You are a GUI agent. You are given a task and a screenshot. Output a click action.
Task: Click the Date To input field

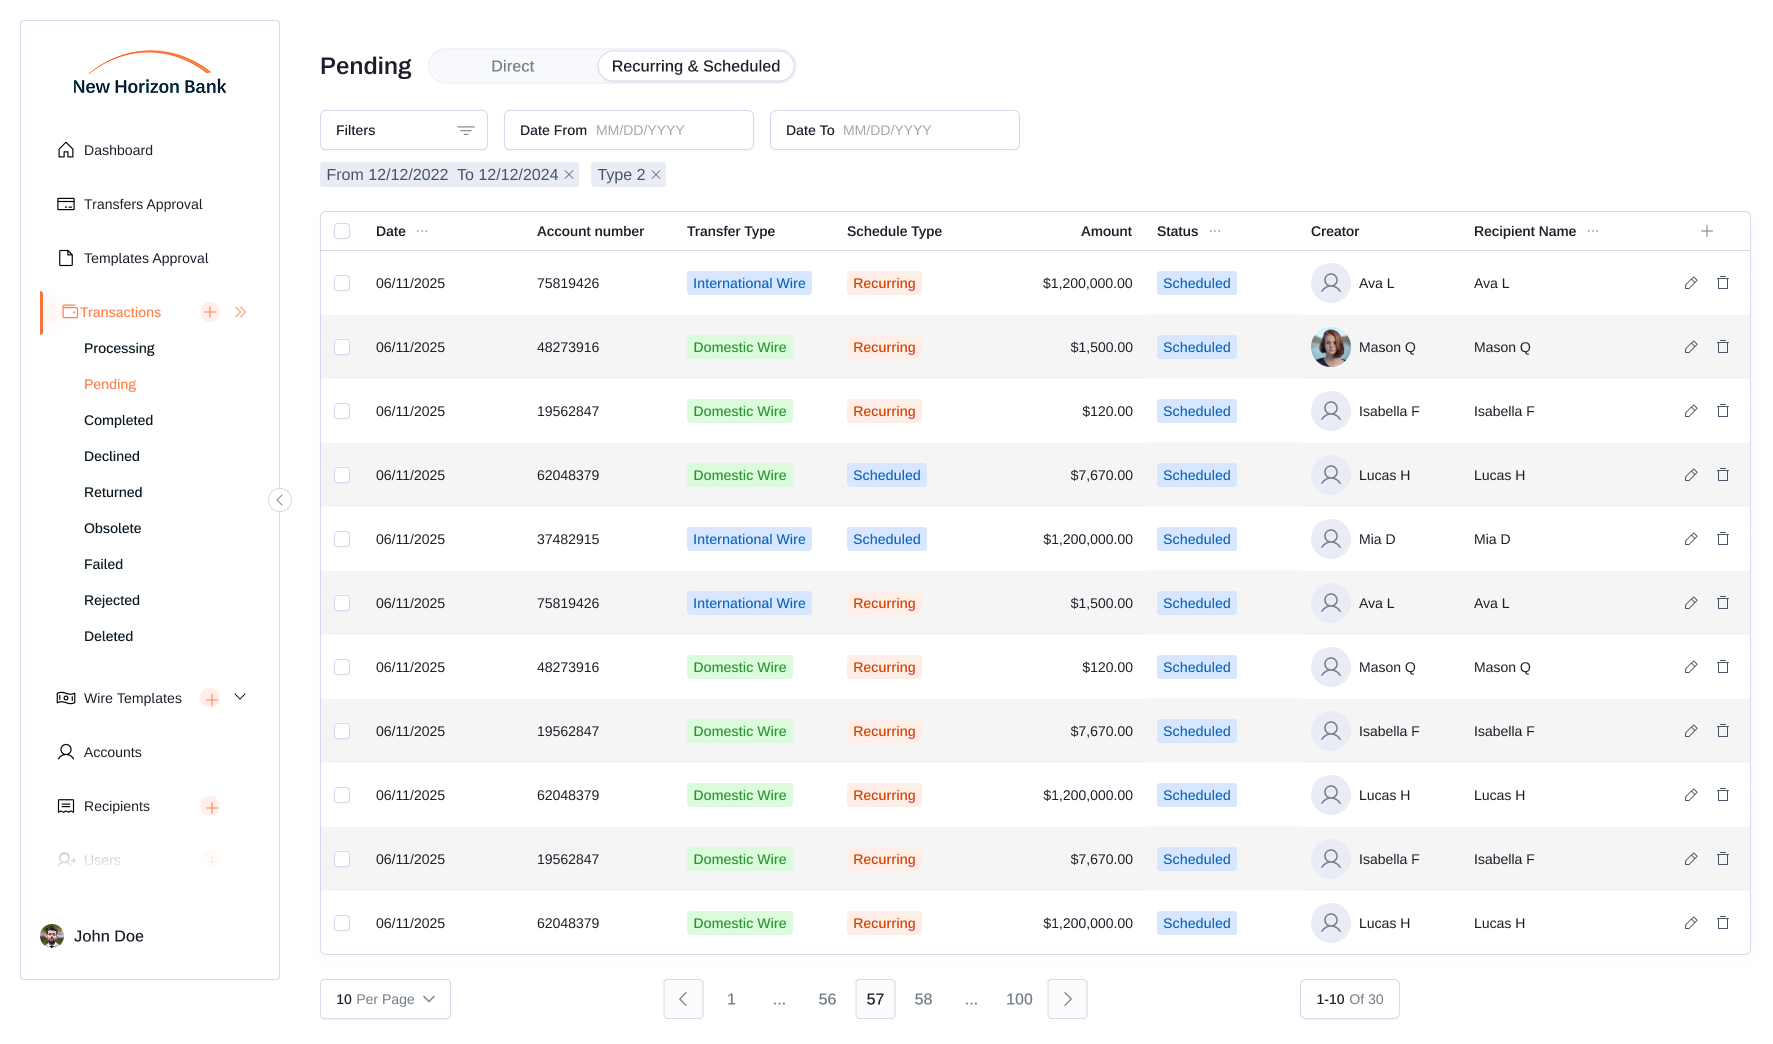pos(928,130)
